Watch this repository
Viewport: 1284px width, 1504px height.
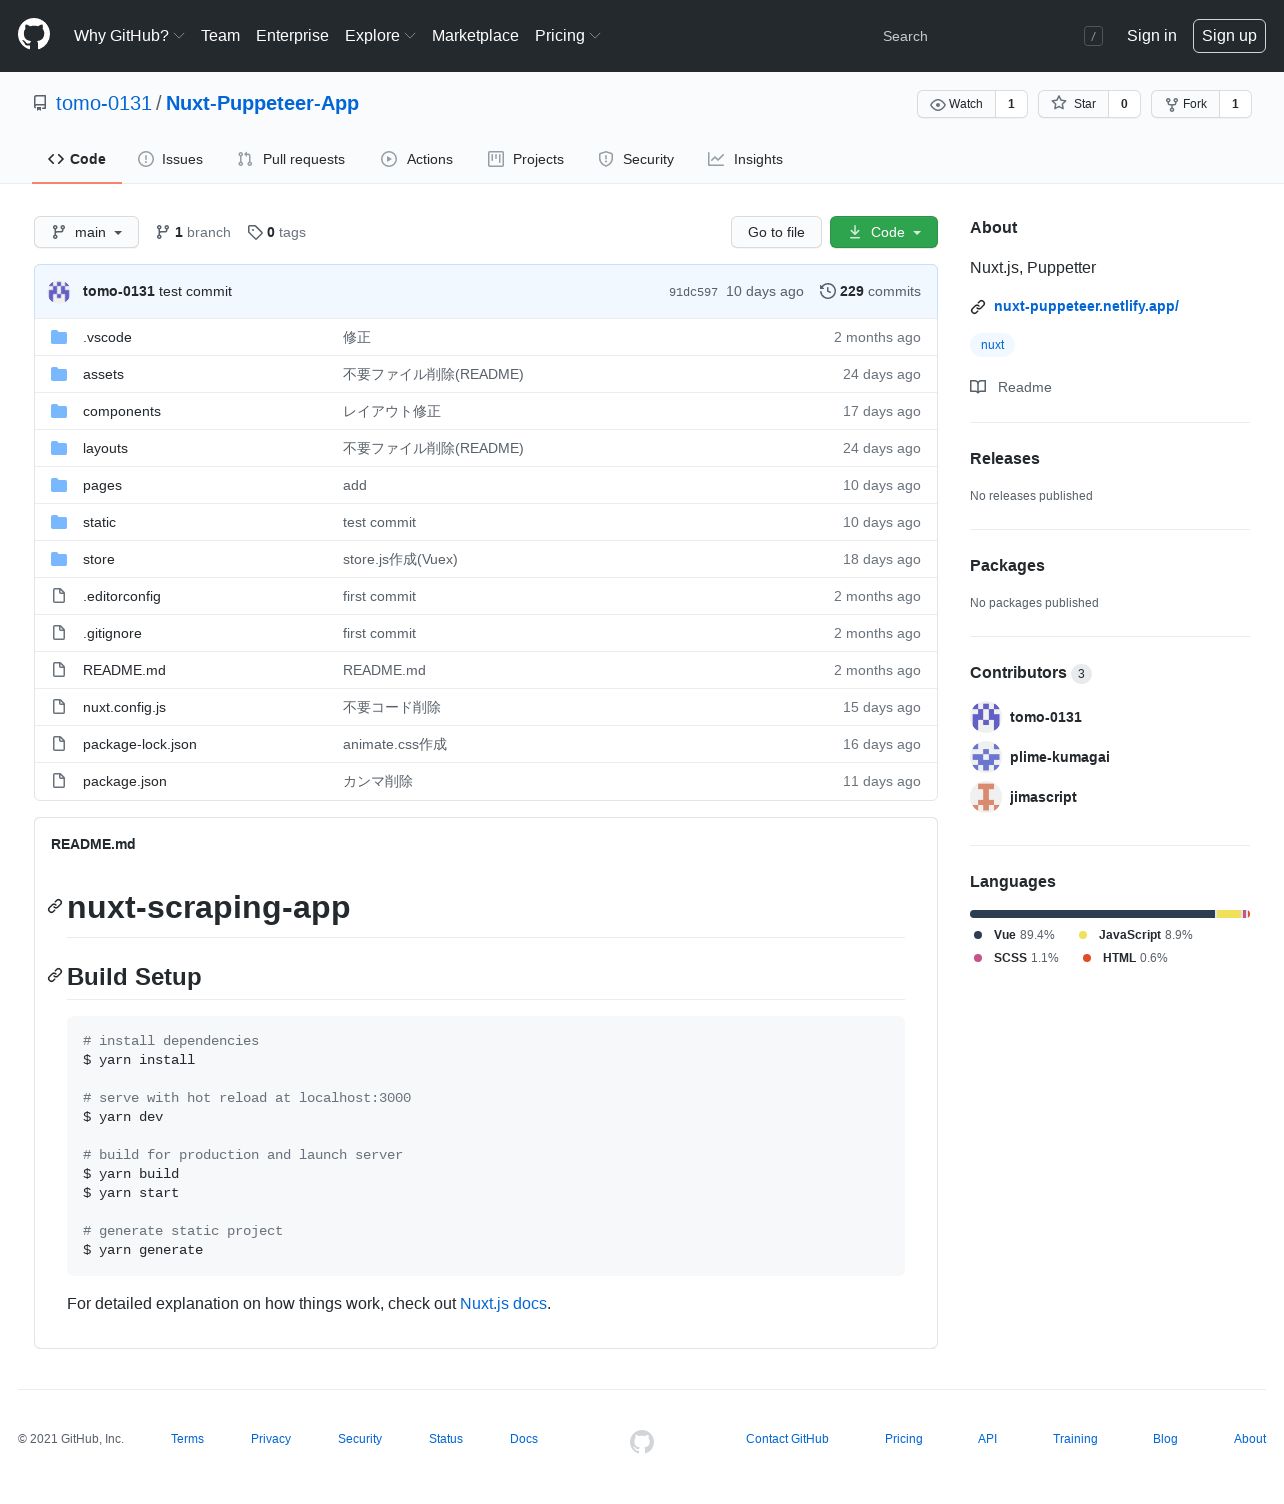pos(956,104)
